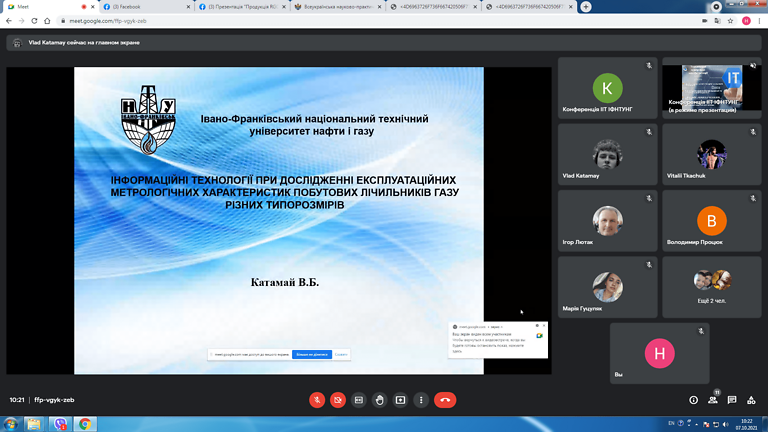Open a new browser tab
768x432 pixels.
point(586,7)
